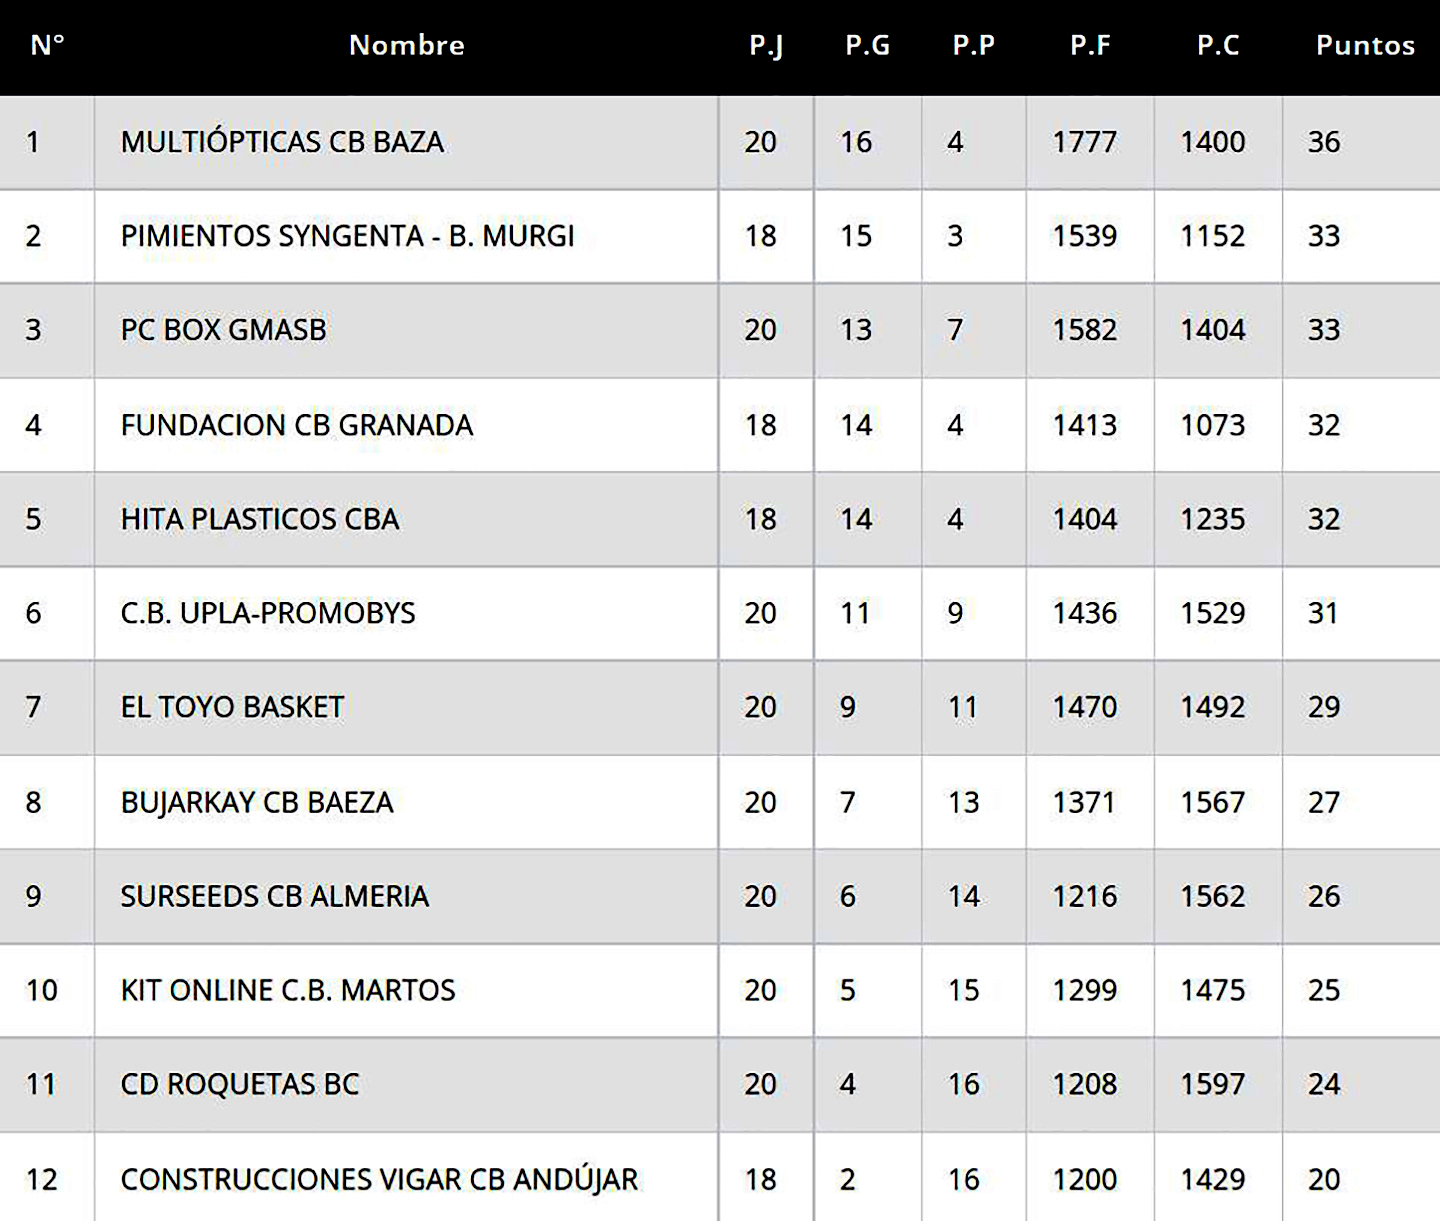Click CONSTRUCCIONES VIGAR CB ANDÚJAR team name
1440x1221 pixels.
(x=379, y=1179)
